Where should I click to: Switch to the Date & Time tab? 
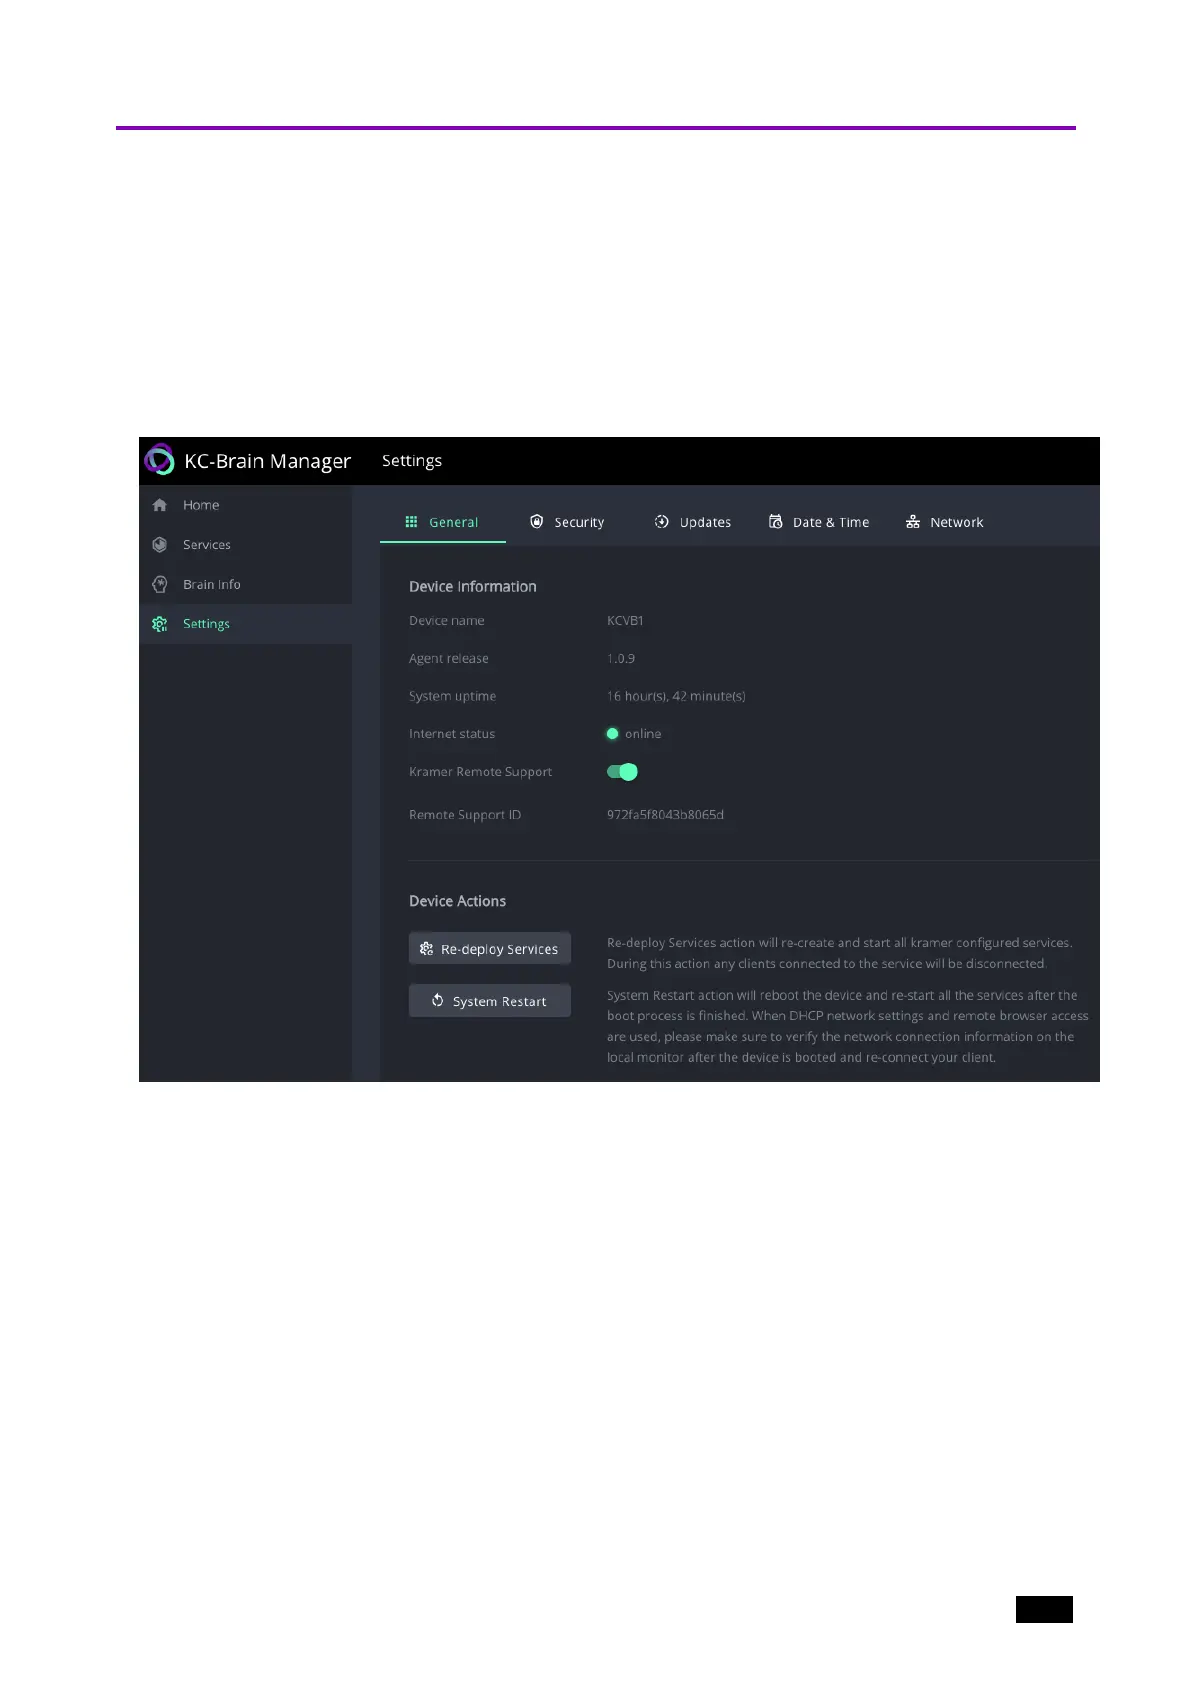[x=819, y=522]
